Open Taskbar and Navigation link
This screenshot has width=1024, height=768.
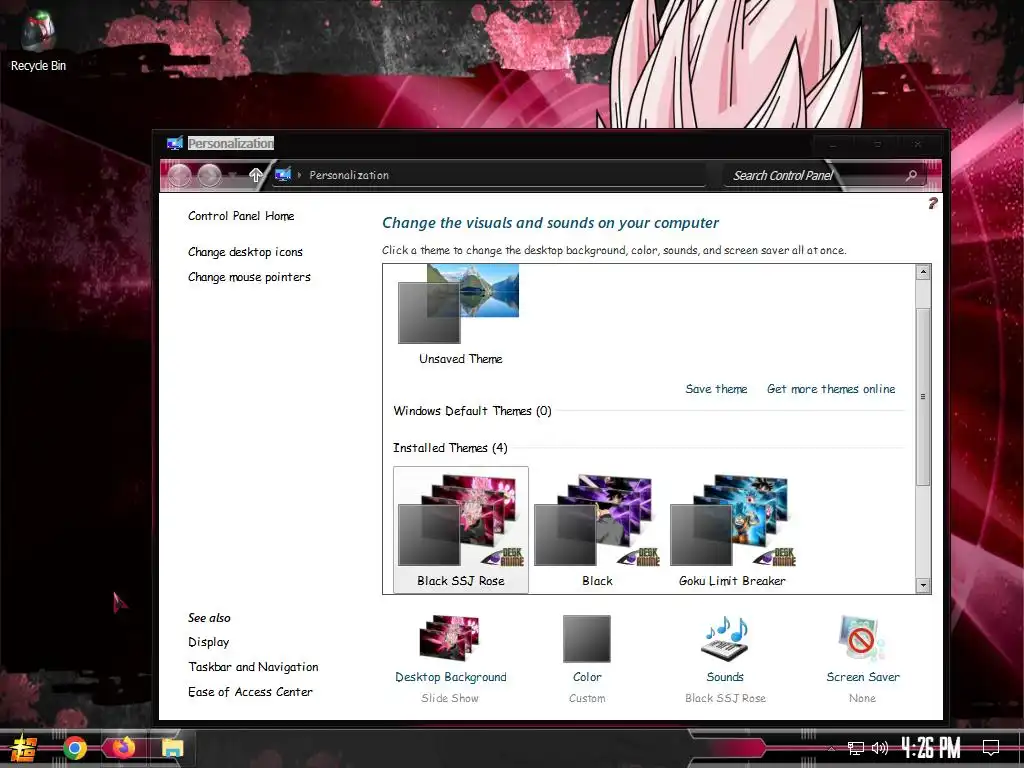(x=253, y=667)
